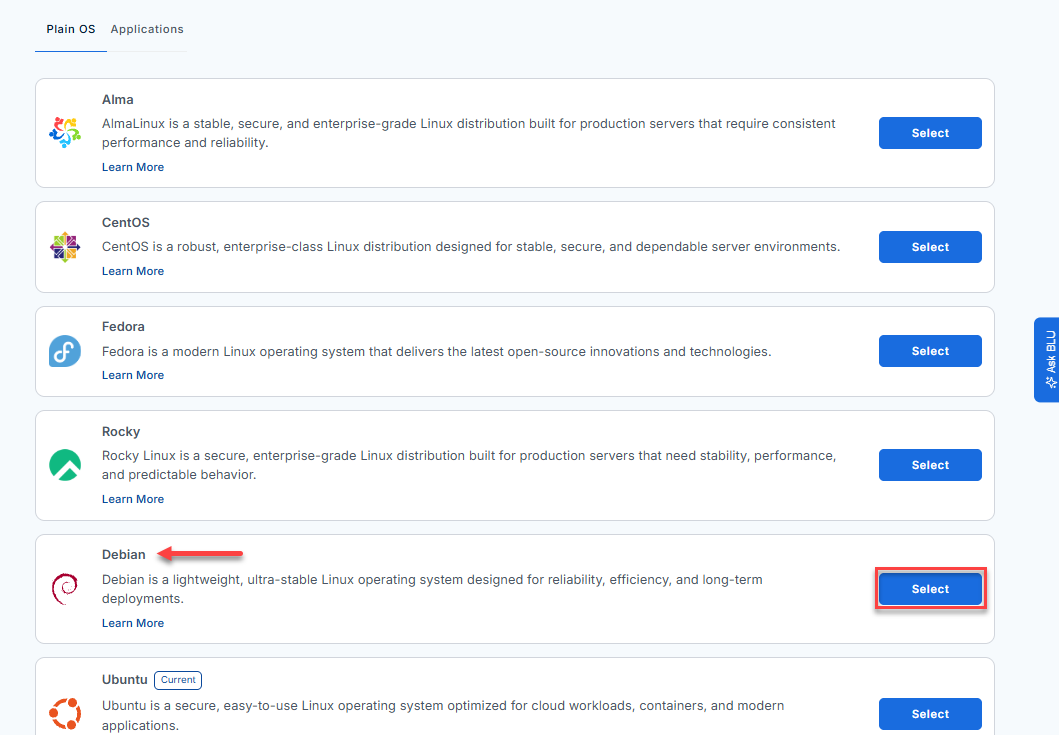1059x735 pixels.
Task: Click the Ubuntu logo icon
Action: click(65, 714)
